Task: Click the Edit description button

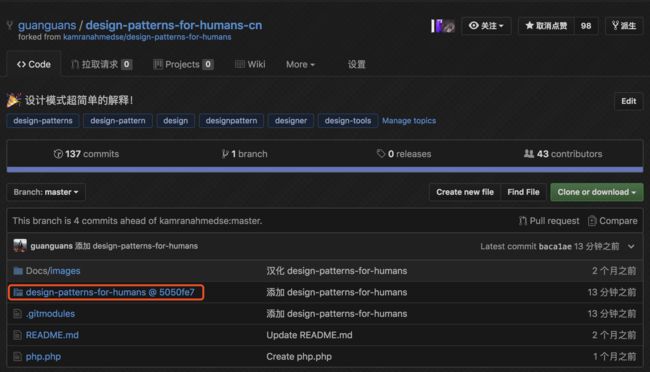Action: coord(628,101)
